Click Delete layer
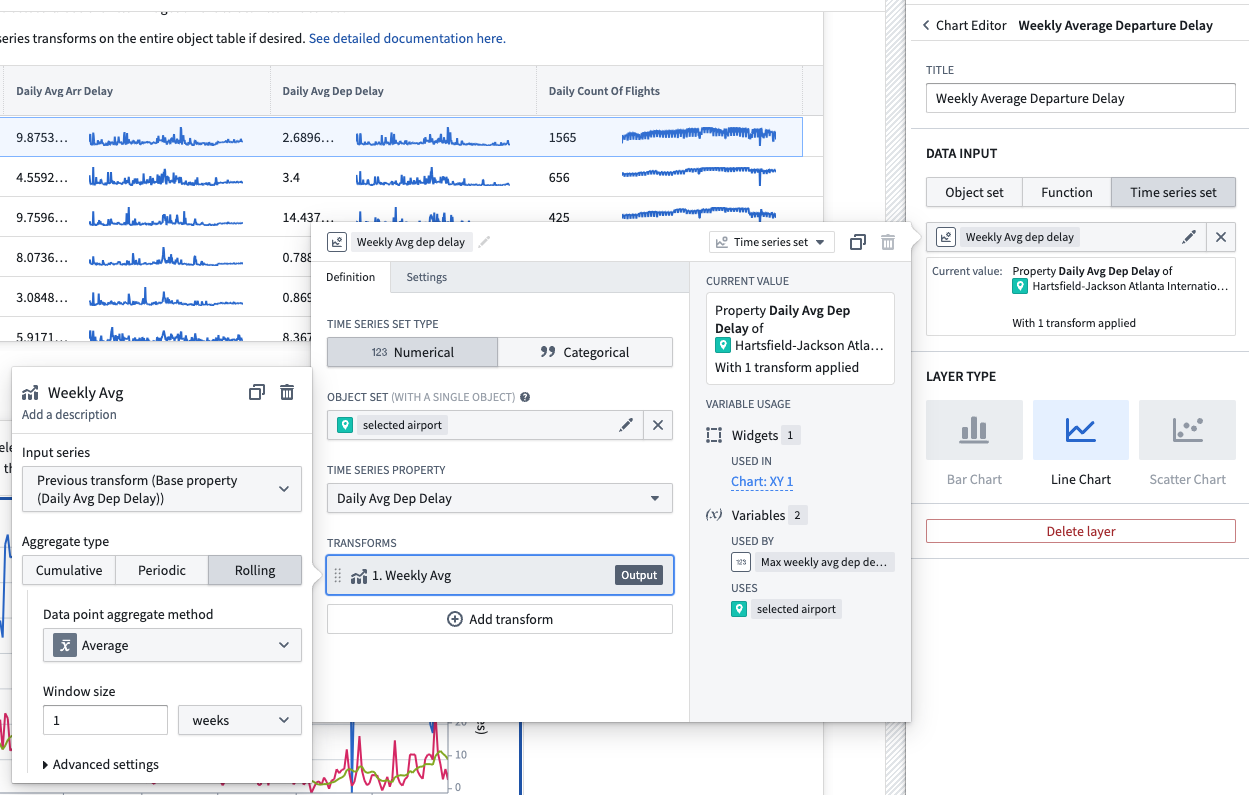 pos(1080,531)
